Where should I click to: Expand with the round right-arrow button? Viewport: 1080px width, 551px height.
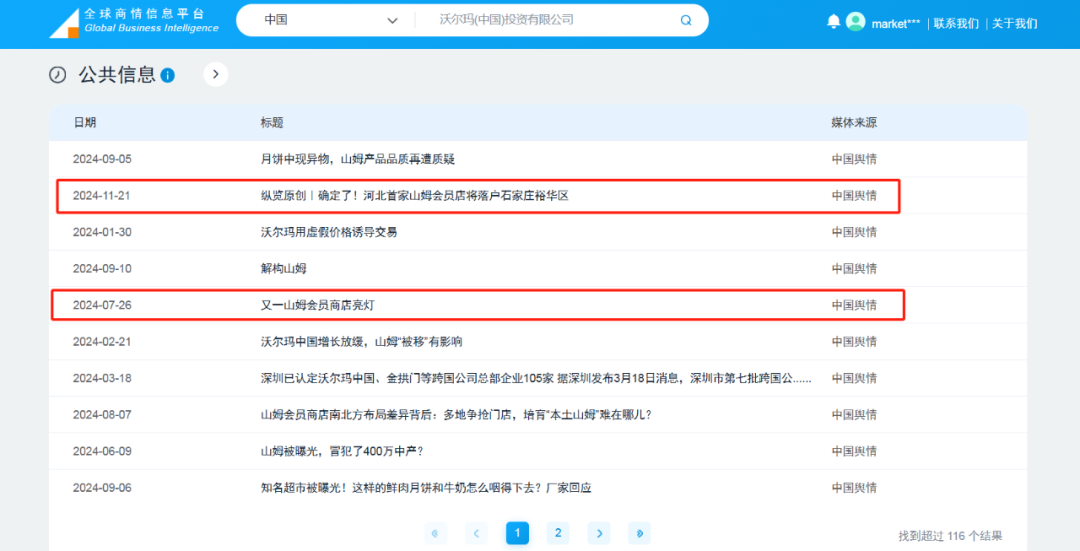coord(216,74)
